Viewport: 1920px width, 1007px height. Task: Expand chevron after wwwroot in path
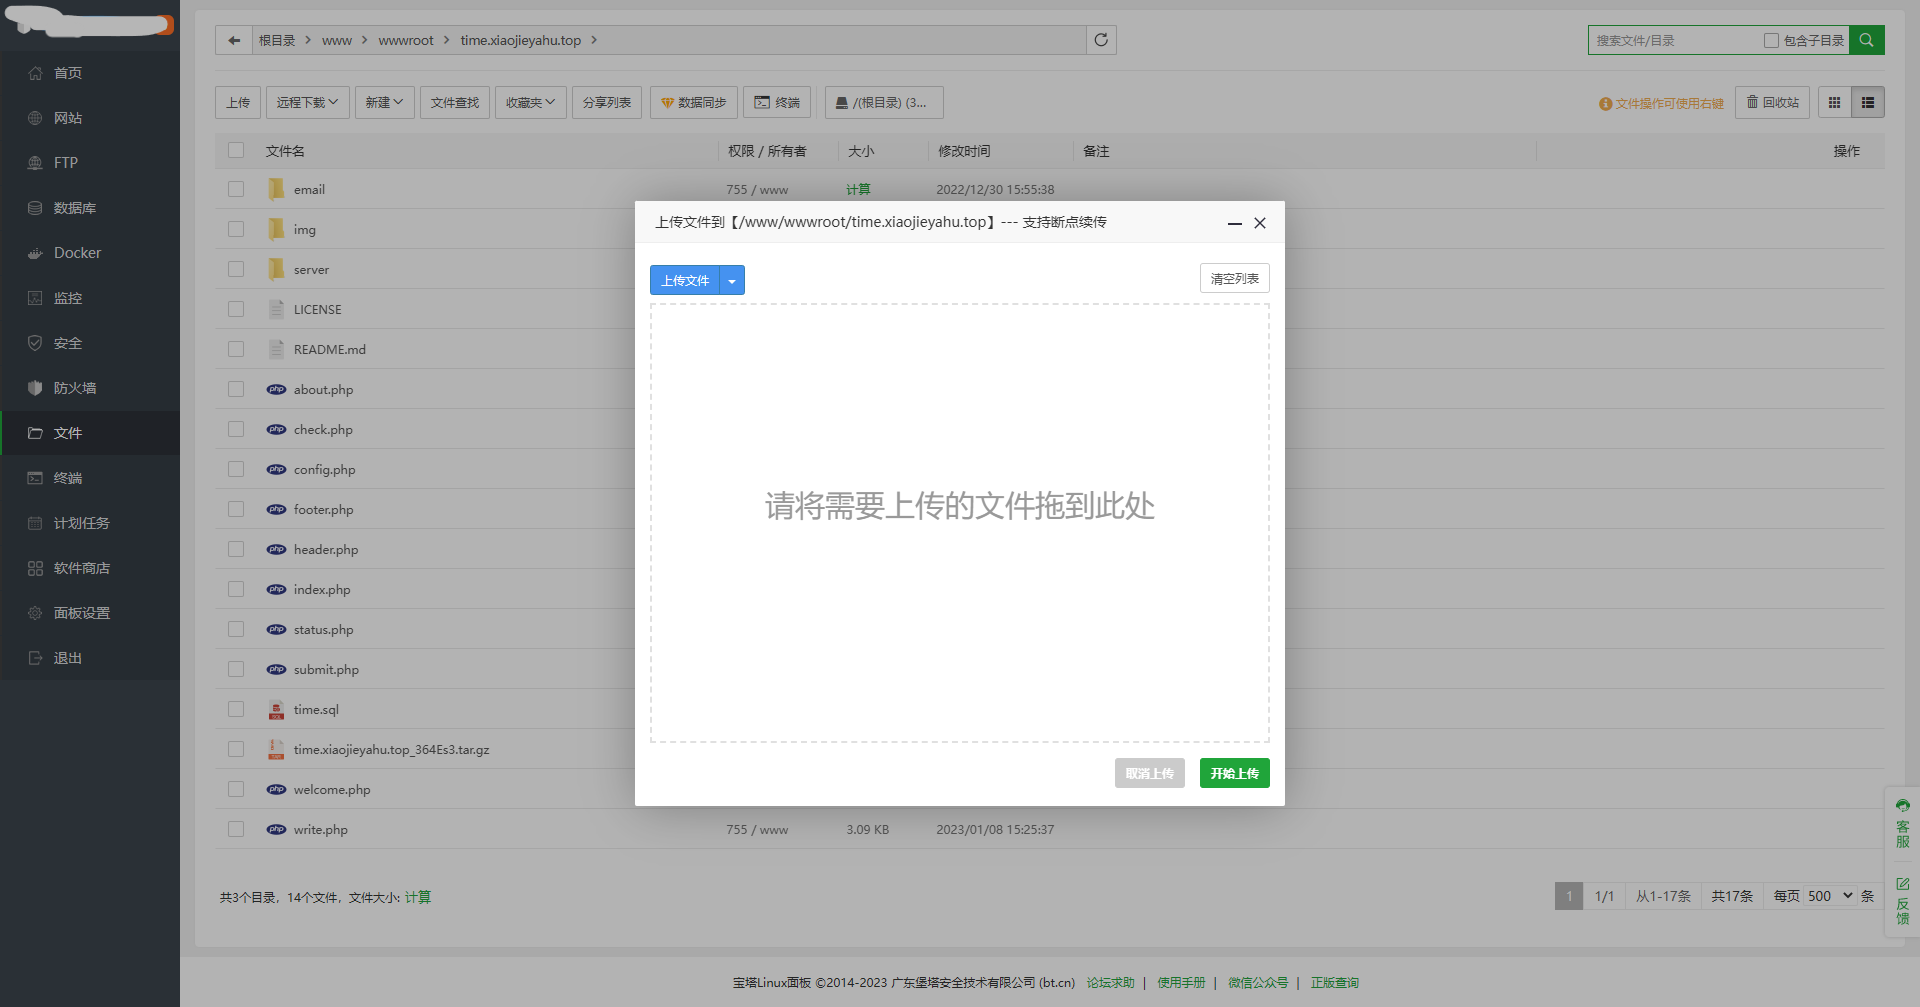coord(447,40)
